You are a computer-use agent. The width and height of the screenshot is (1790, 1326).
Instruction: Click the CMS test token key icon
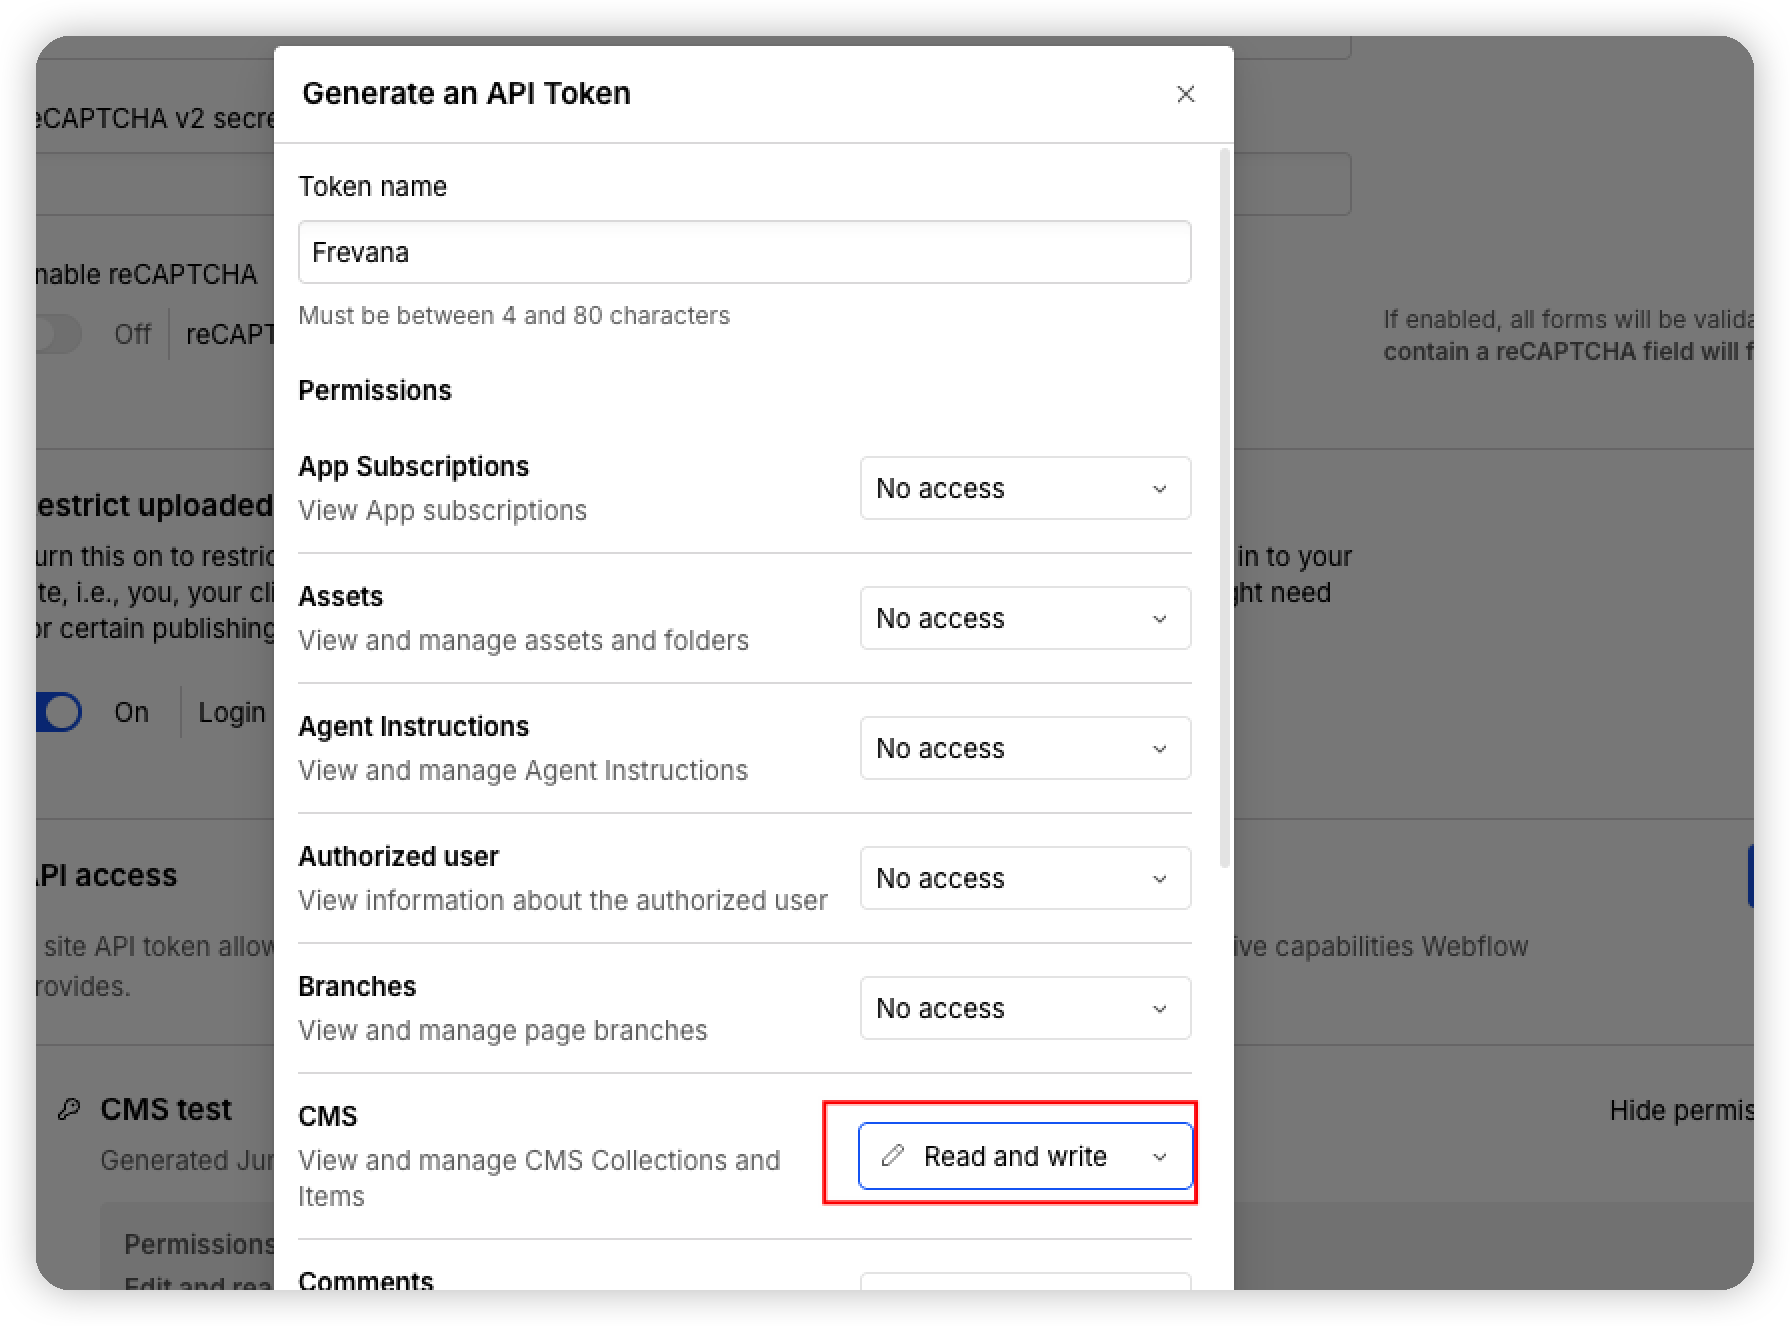pyautogui.click(x=69, y=1109)
